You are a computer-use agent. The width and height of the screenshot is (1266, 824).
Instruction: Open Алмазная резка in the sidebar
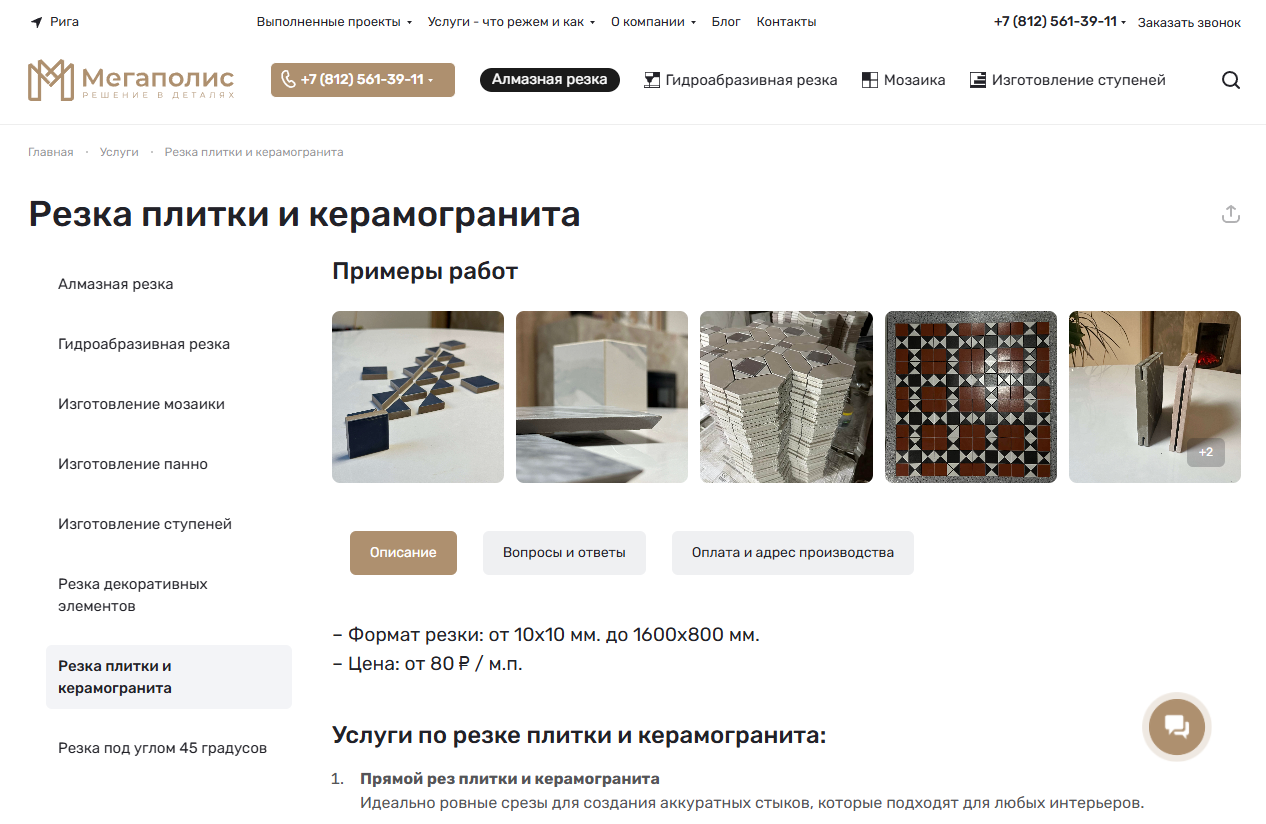coord(116,284)
